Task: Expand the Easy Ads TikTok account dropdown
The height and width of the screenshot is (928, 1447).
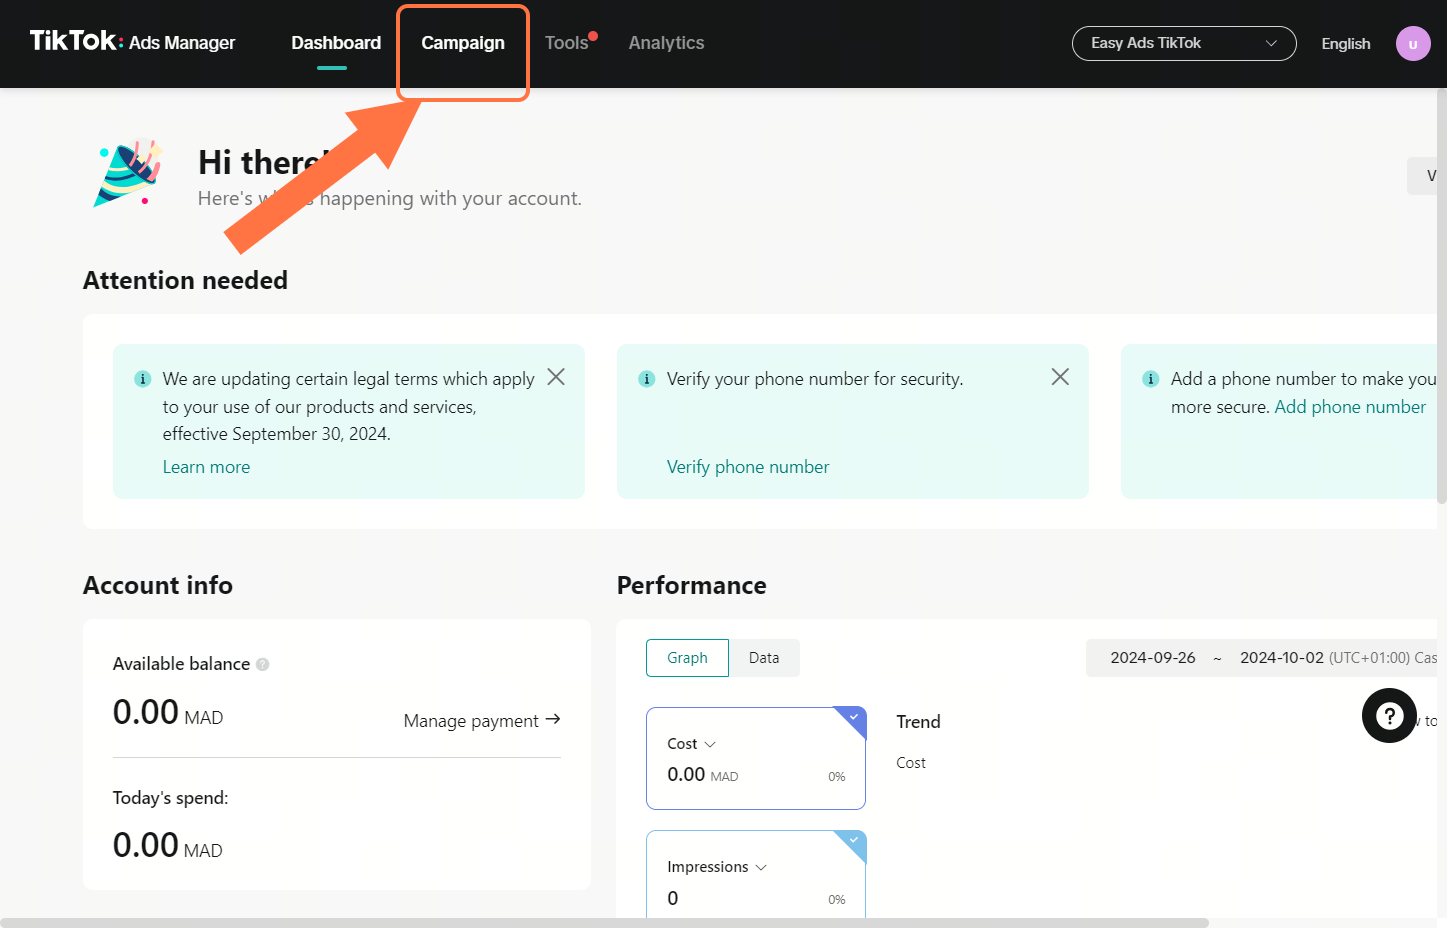Action: tap(1183, 43)
